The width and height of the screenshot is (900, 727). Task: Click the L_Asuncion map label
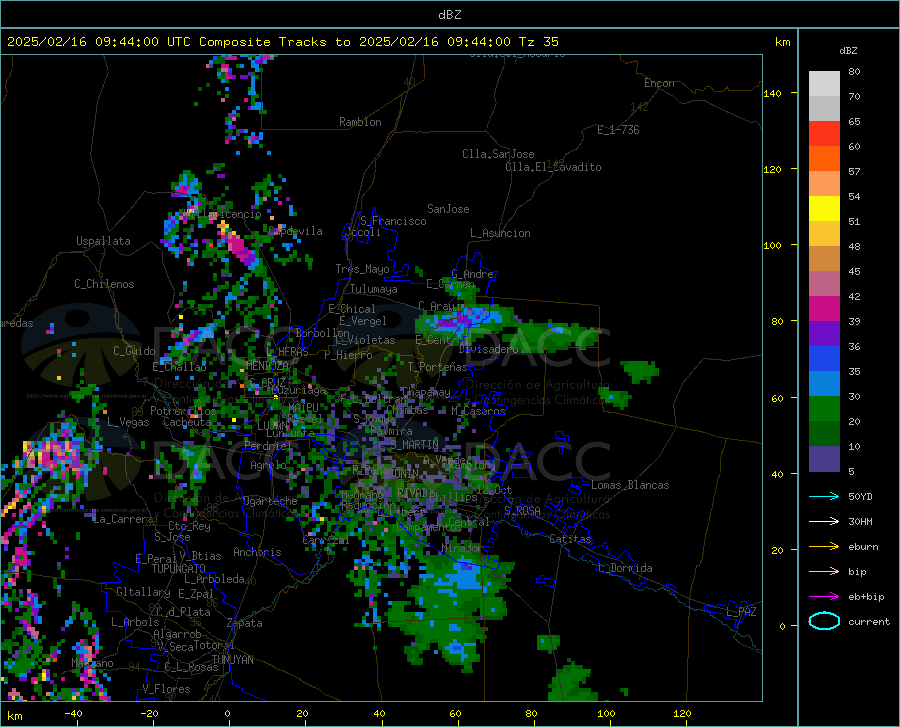tap(500, 233)
